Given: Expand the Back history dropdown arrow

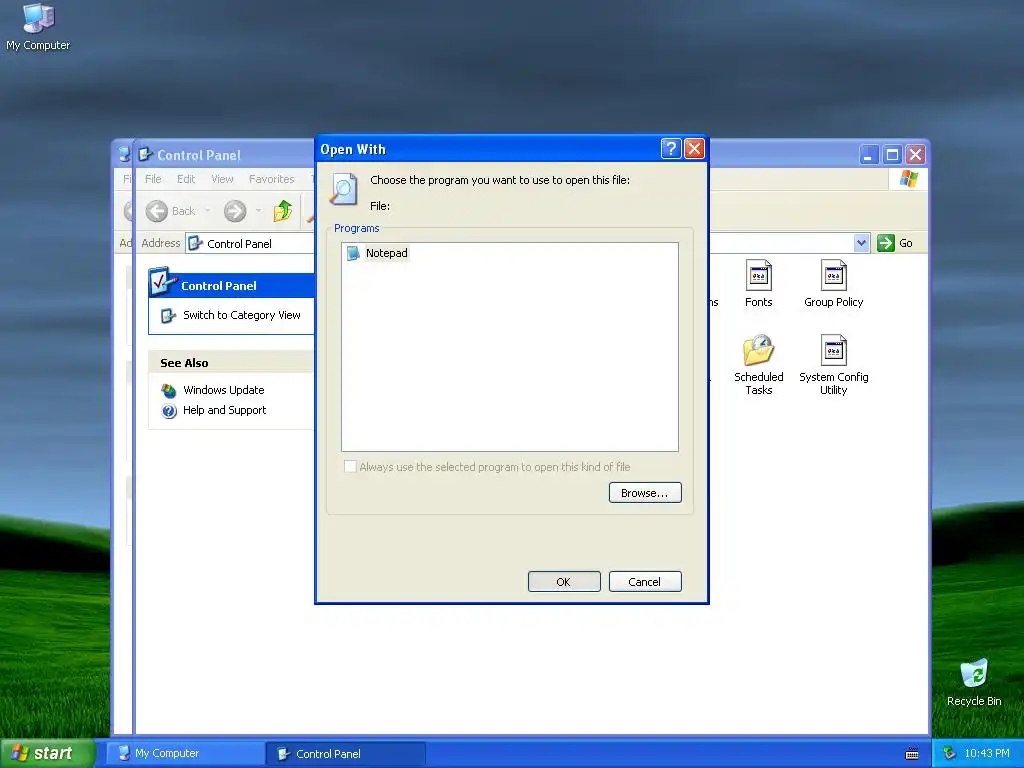Looking at the screenshot, I should tap(208, 211).
